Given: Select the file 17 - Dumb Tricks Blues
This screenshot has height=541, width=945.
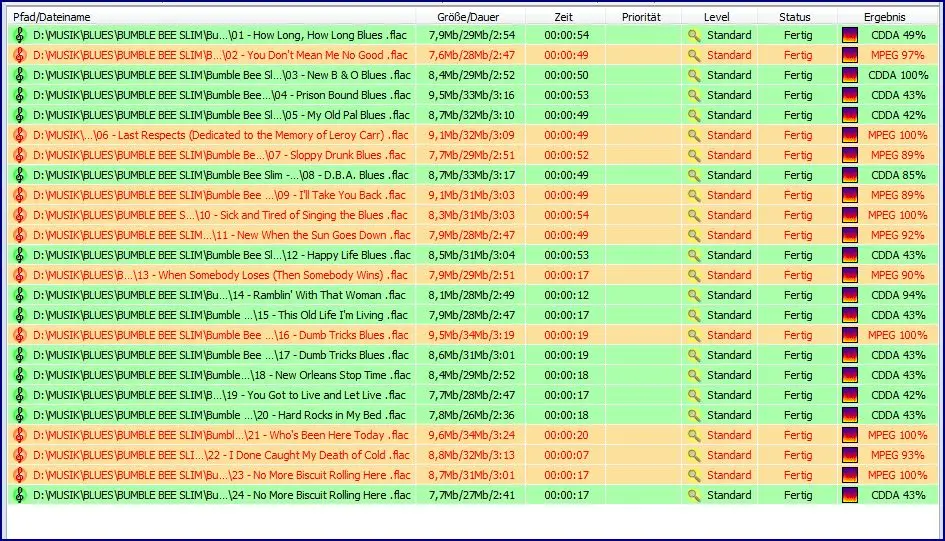Looking at the screenshot, I should pos(221,355).
